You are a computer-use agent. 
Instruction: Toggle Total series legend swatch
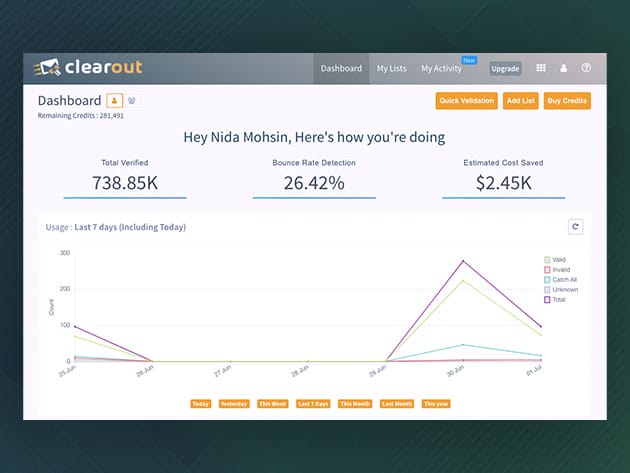click(547, 300)
